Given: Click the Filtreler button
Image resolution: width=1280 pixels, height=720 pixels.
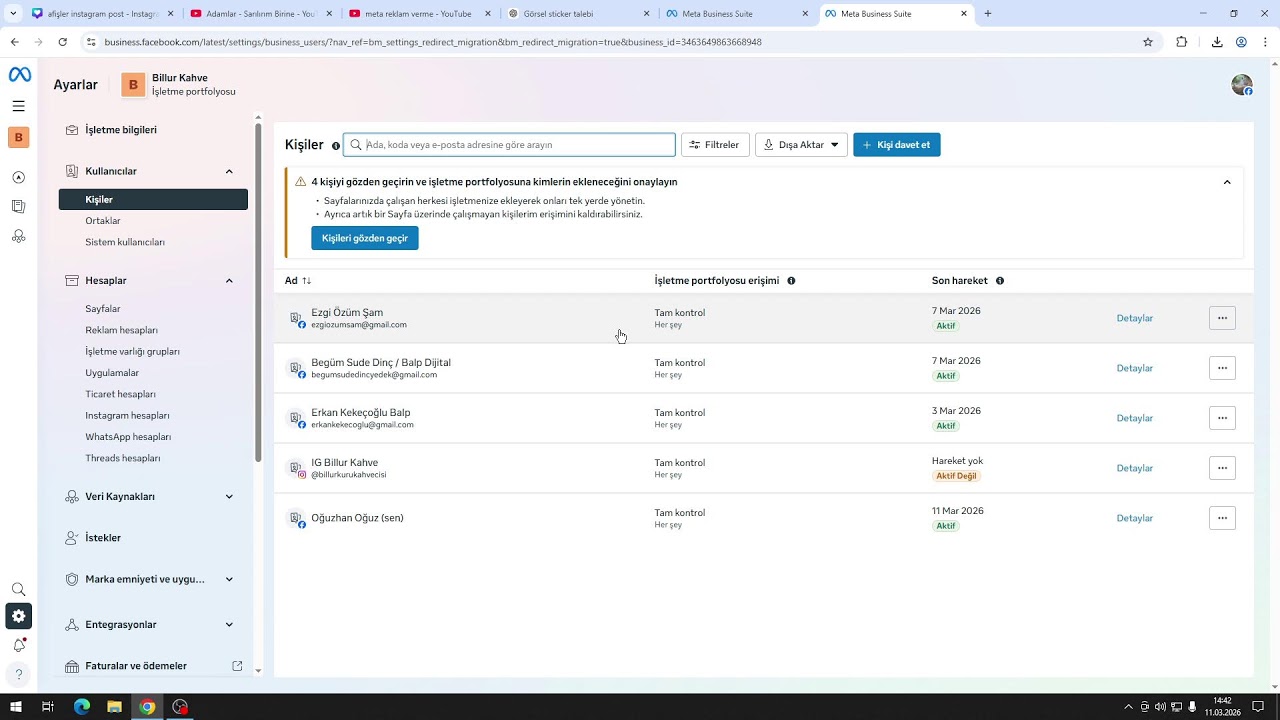Looking at the screenshot, I should (715, 145).
